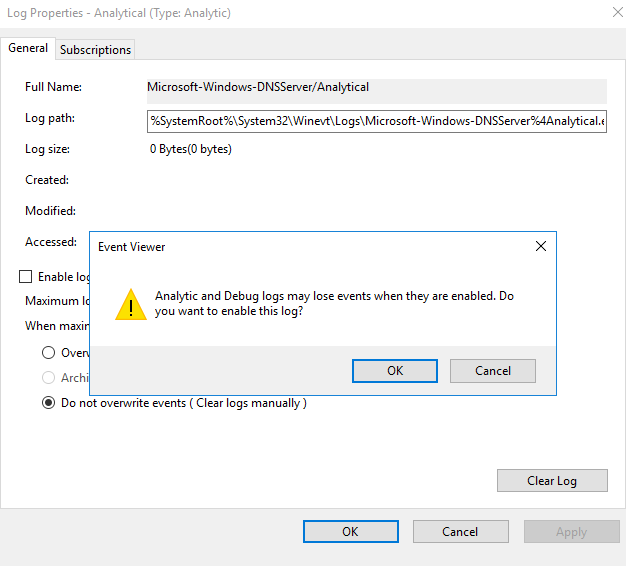Screen dimensions: 626x566
Task: Click OK in Log Properties window
Action: (x=351, y=532)
